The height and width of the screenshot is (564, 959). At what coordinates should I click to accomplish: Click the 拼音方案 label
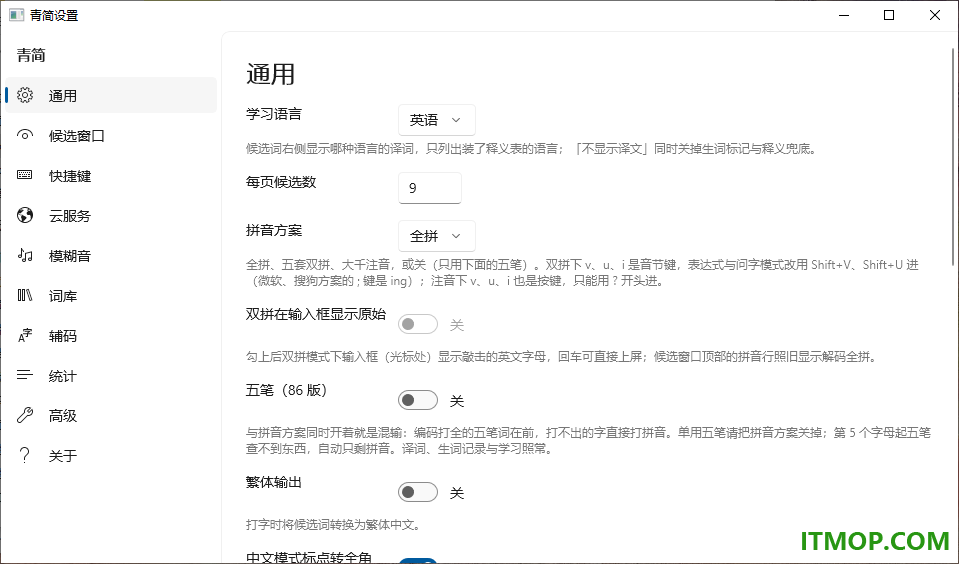click(x=273, y=230)
